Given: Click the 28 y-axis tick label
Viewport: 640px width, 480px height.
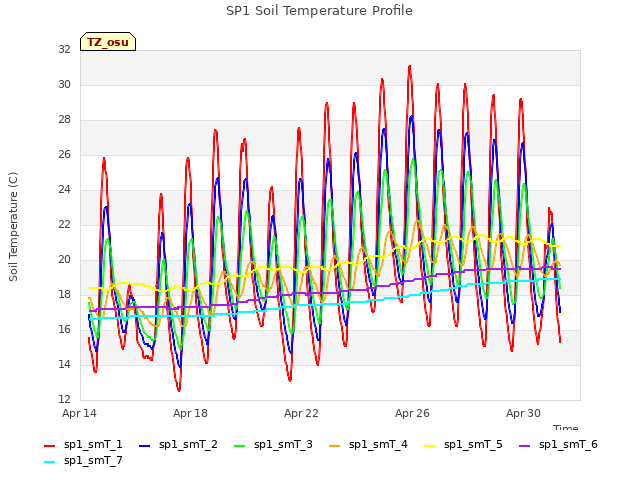Looking at the screenshot, I should click(x=64, y=120).
